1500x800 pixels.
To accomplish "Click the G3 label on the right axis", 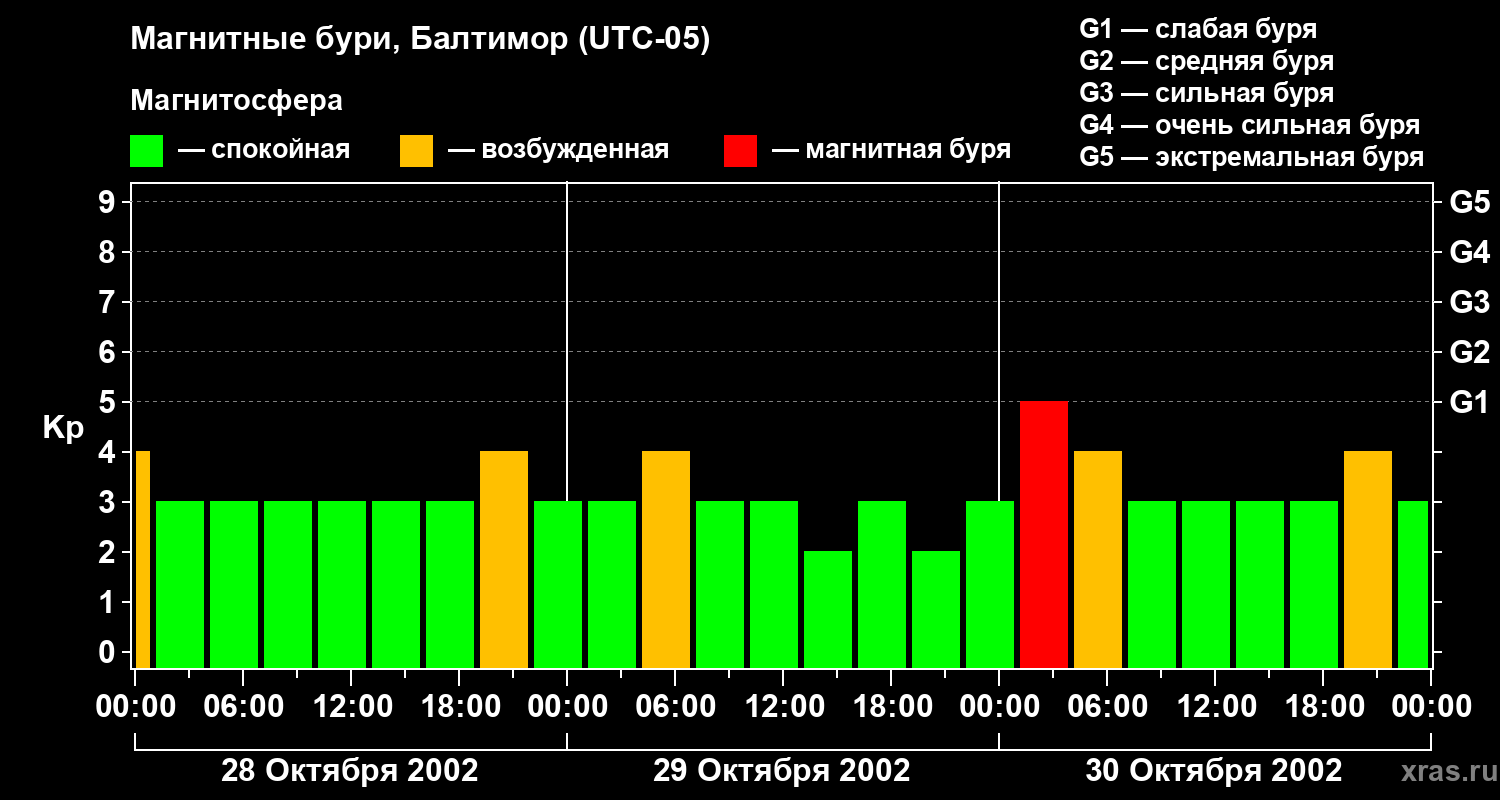I will pos(1469,302).
